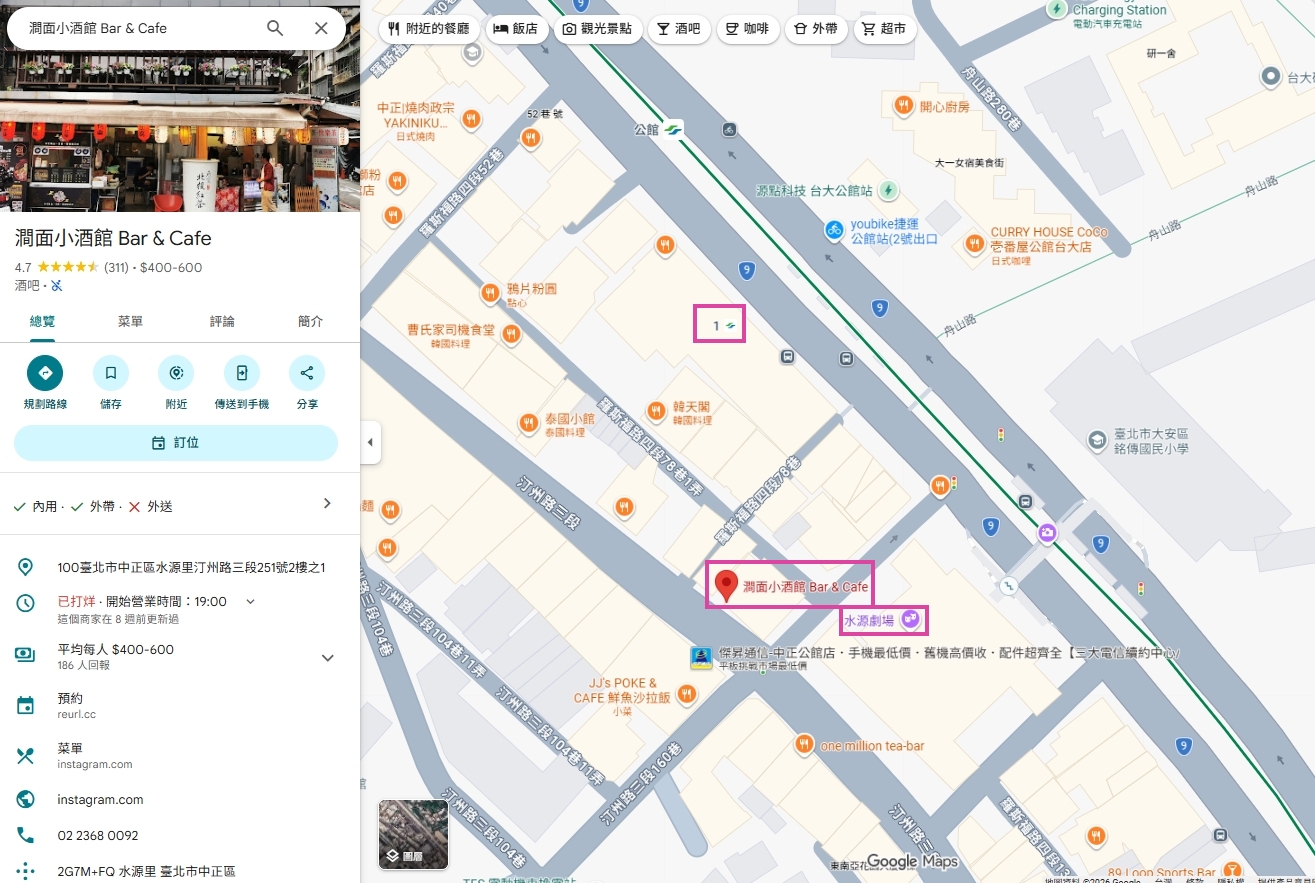Open the 圖層 layers thumbnail
Image resolution: width=1315 pixels, height=883 pixels.
point(413,834)
